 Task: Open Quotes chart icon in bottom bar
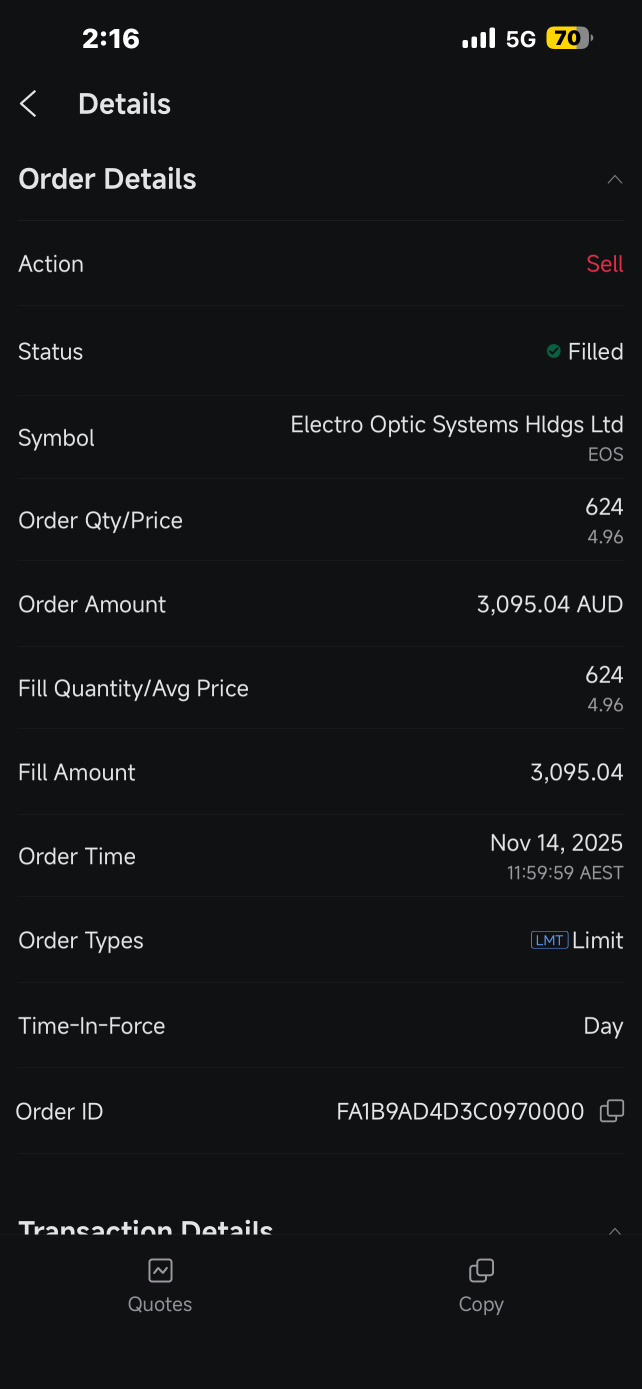[x=160, y=1270]
